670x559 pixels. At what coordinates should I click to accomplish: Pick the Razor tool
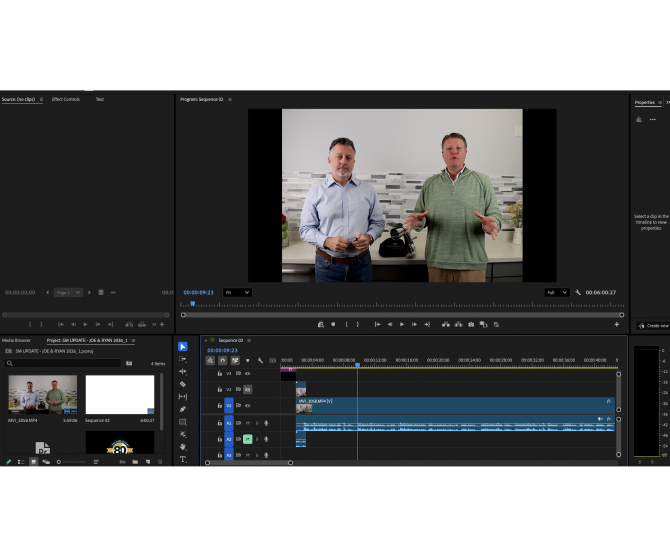coord(183,384)
